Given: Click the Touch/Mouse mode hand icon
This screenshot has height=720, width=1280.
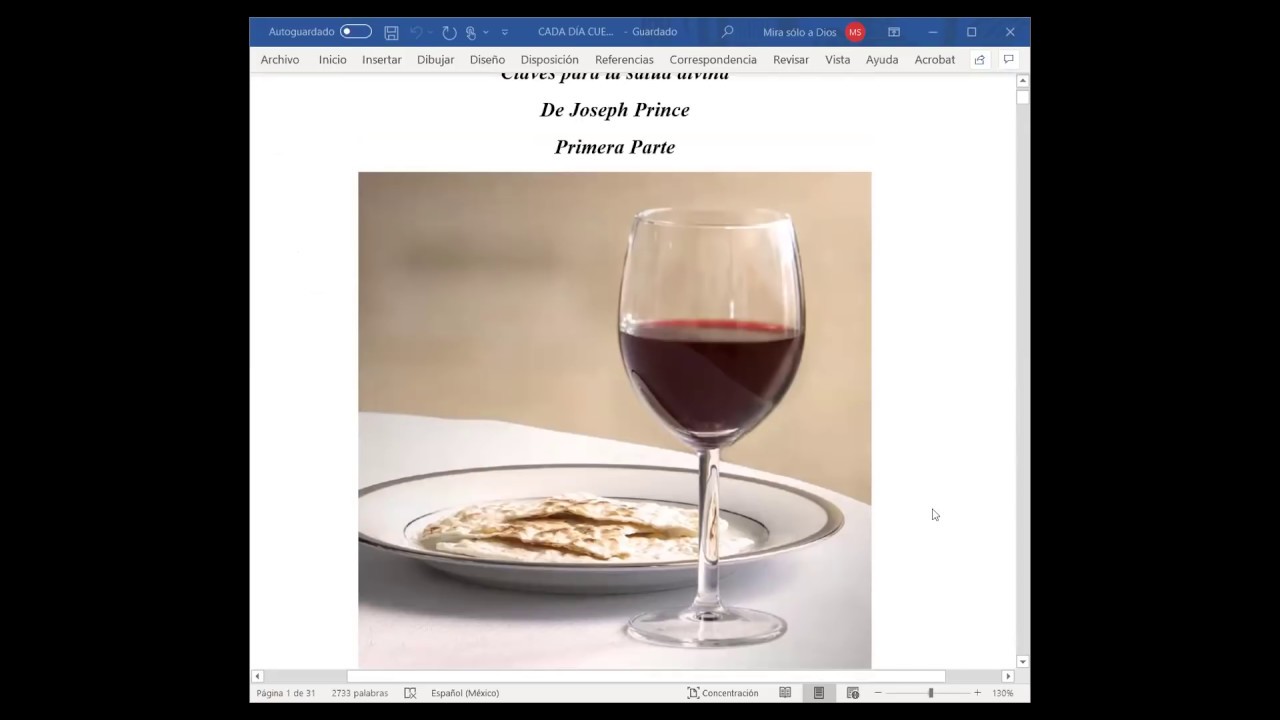Looking at the screenshot, I should (x=471, y=32).
